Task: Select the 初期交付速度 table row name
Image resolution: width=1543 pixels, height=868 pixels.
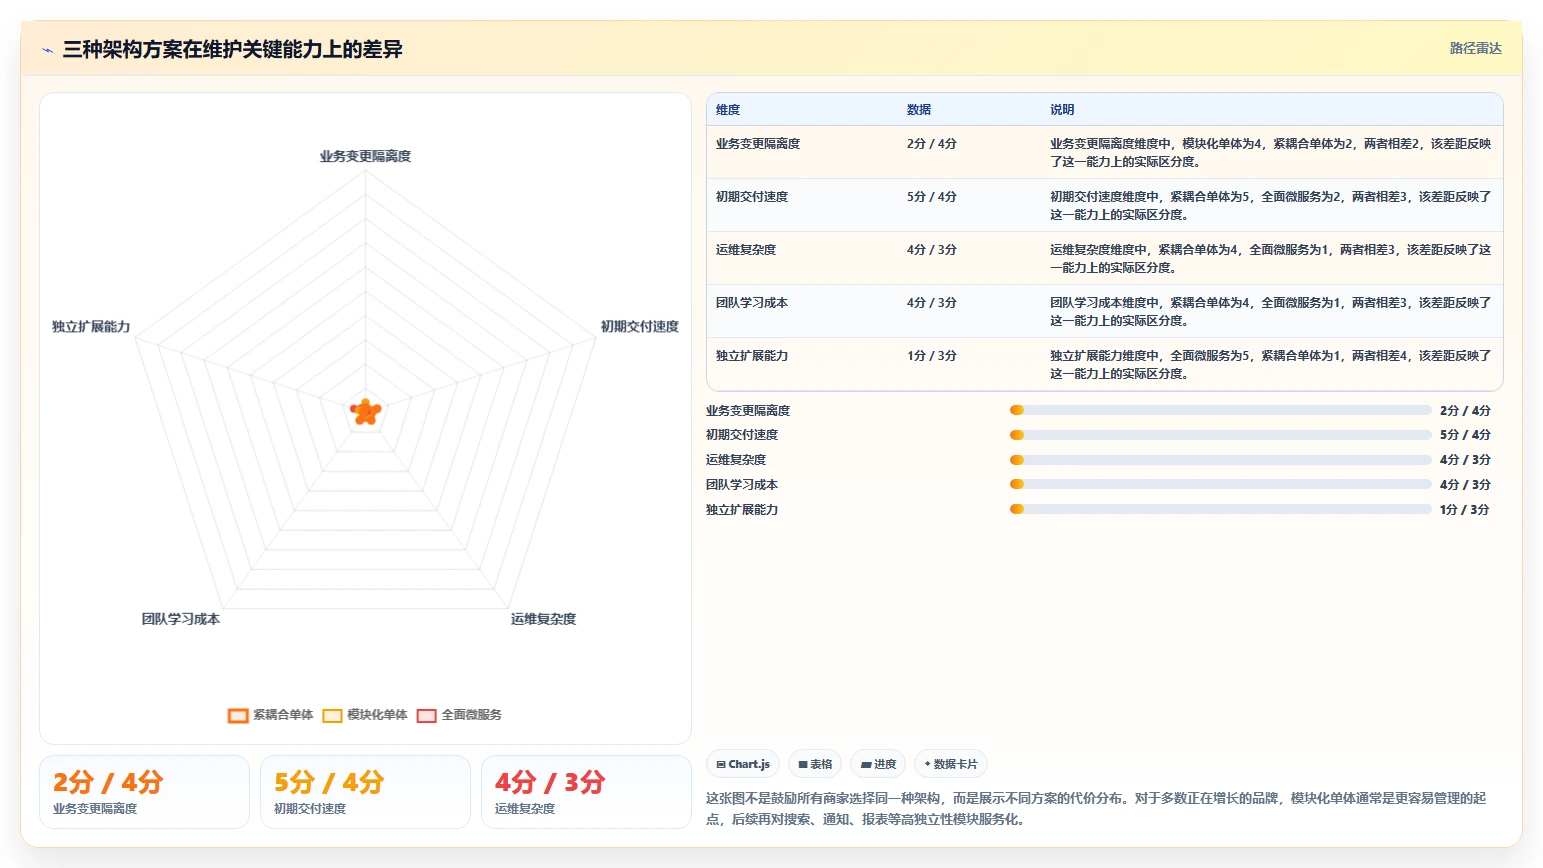Action: click(x=752, y=197)
